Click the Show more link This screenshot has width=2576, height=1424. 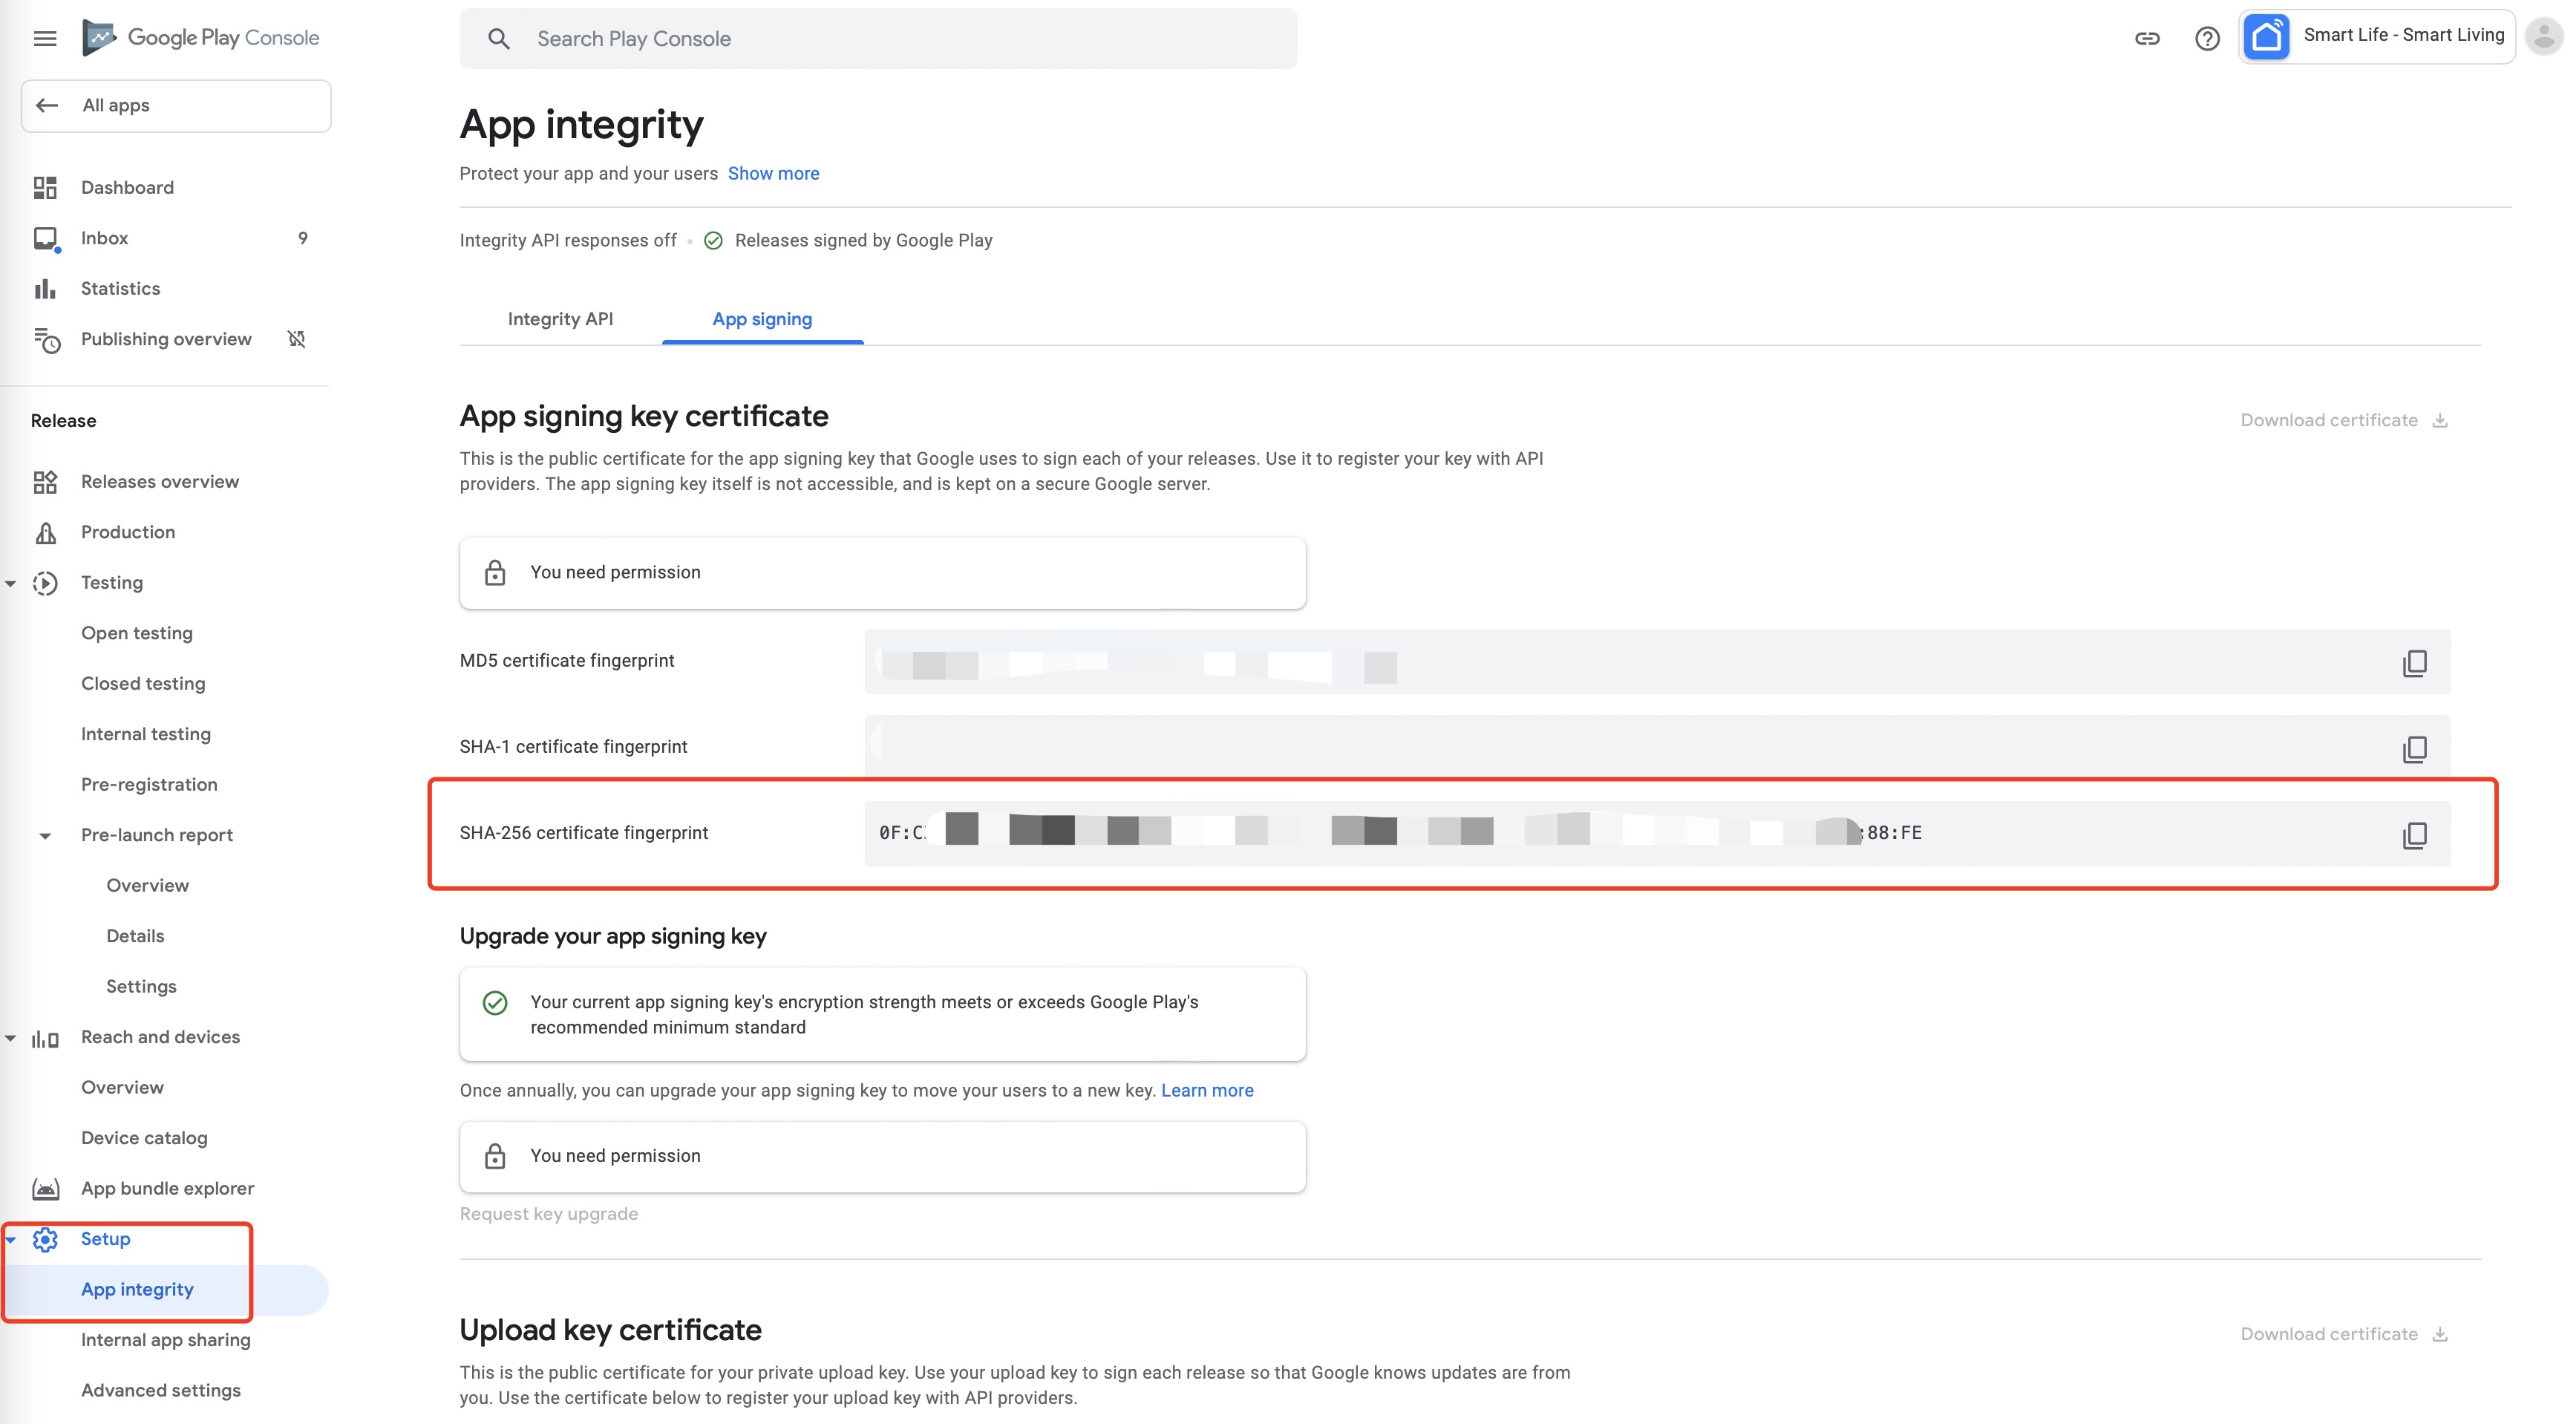click(773, 173)
